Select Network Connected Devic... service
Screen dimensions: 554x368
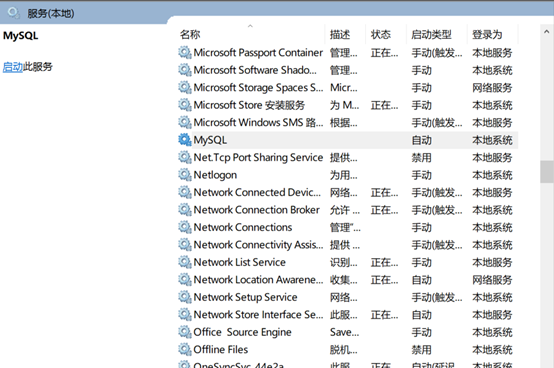click(x=257, y=192)
